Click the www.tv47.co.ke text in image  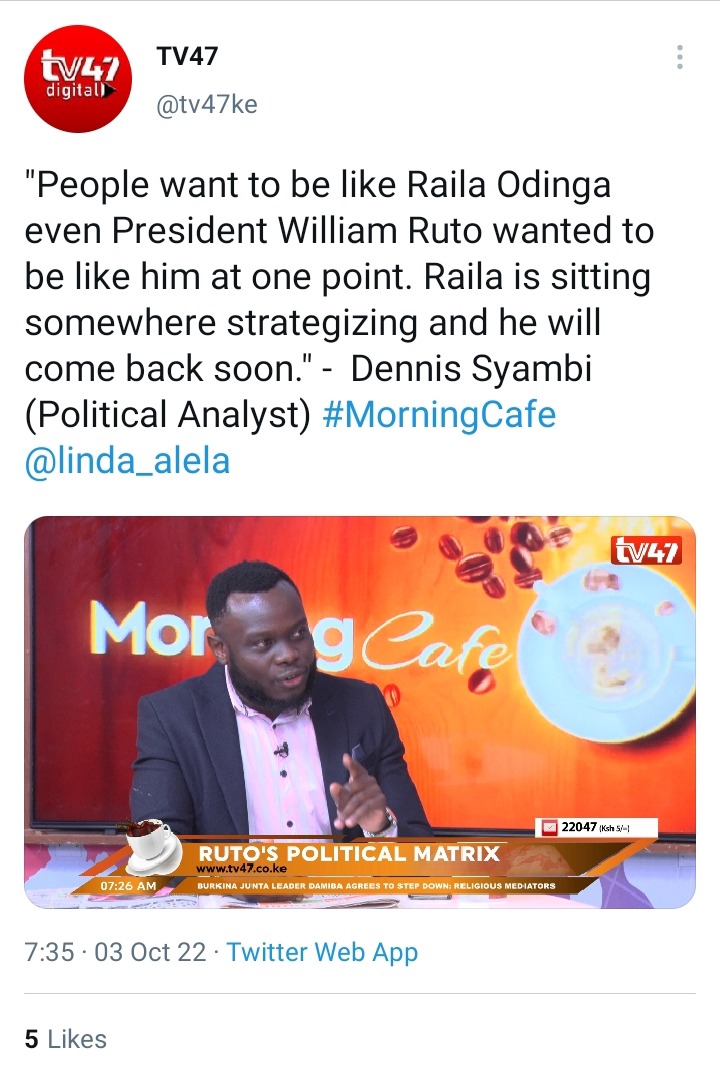click(241, 869)
